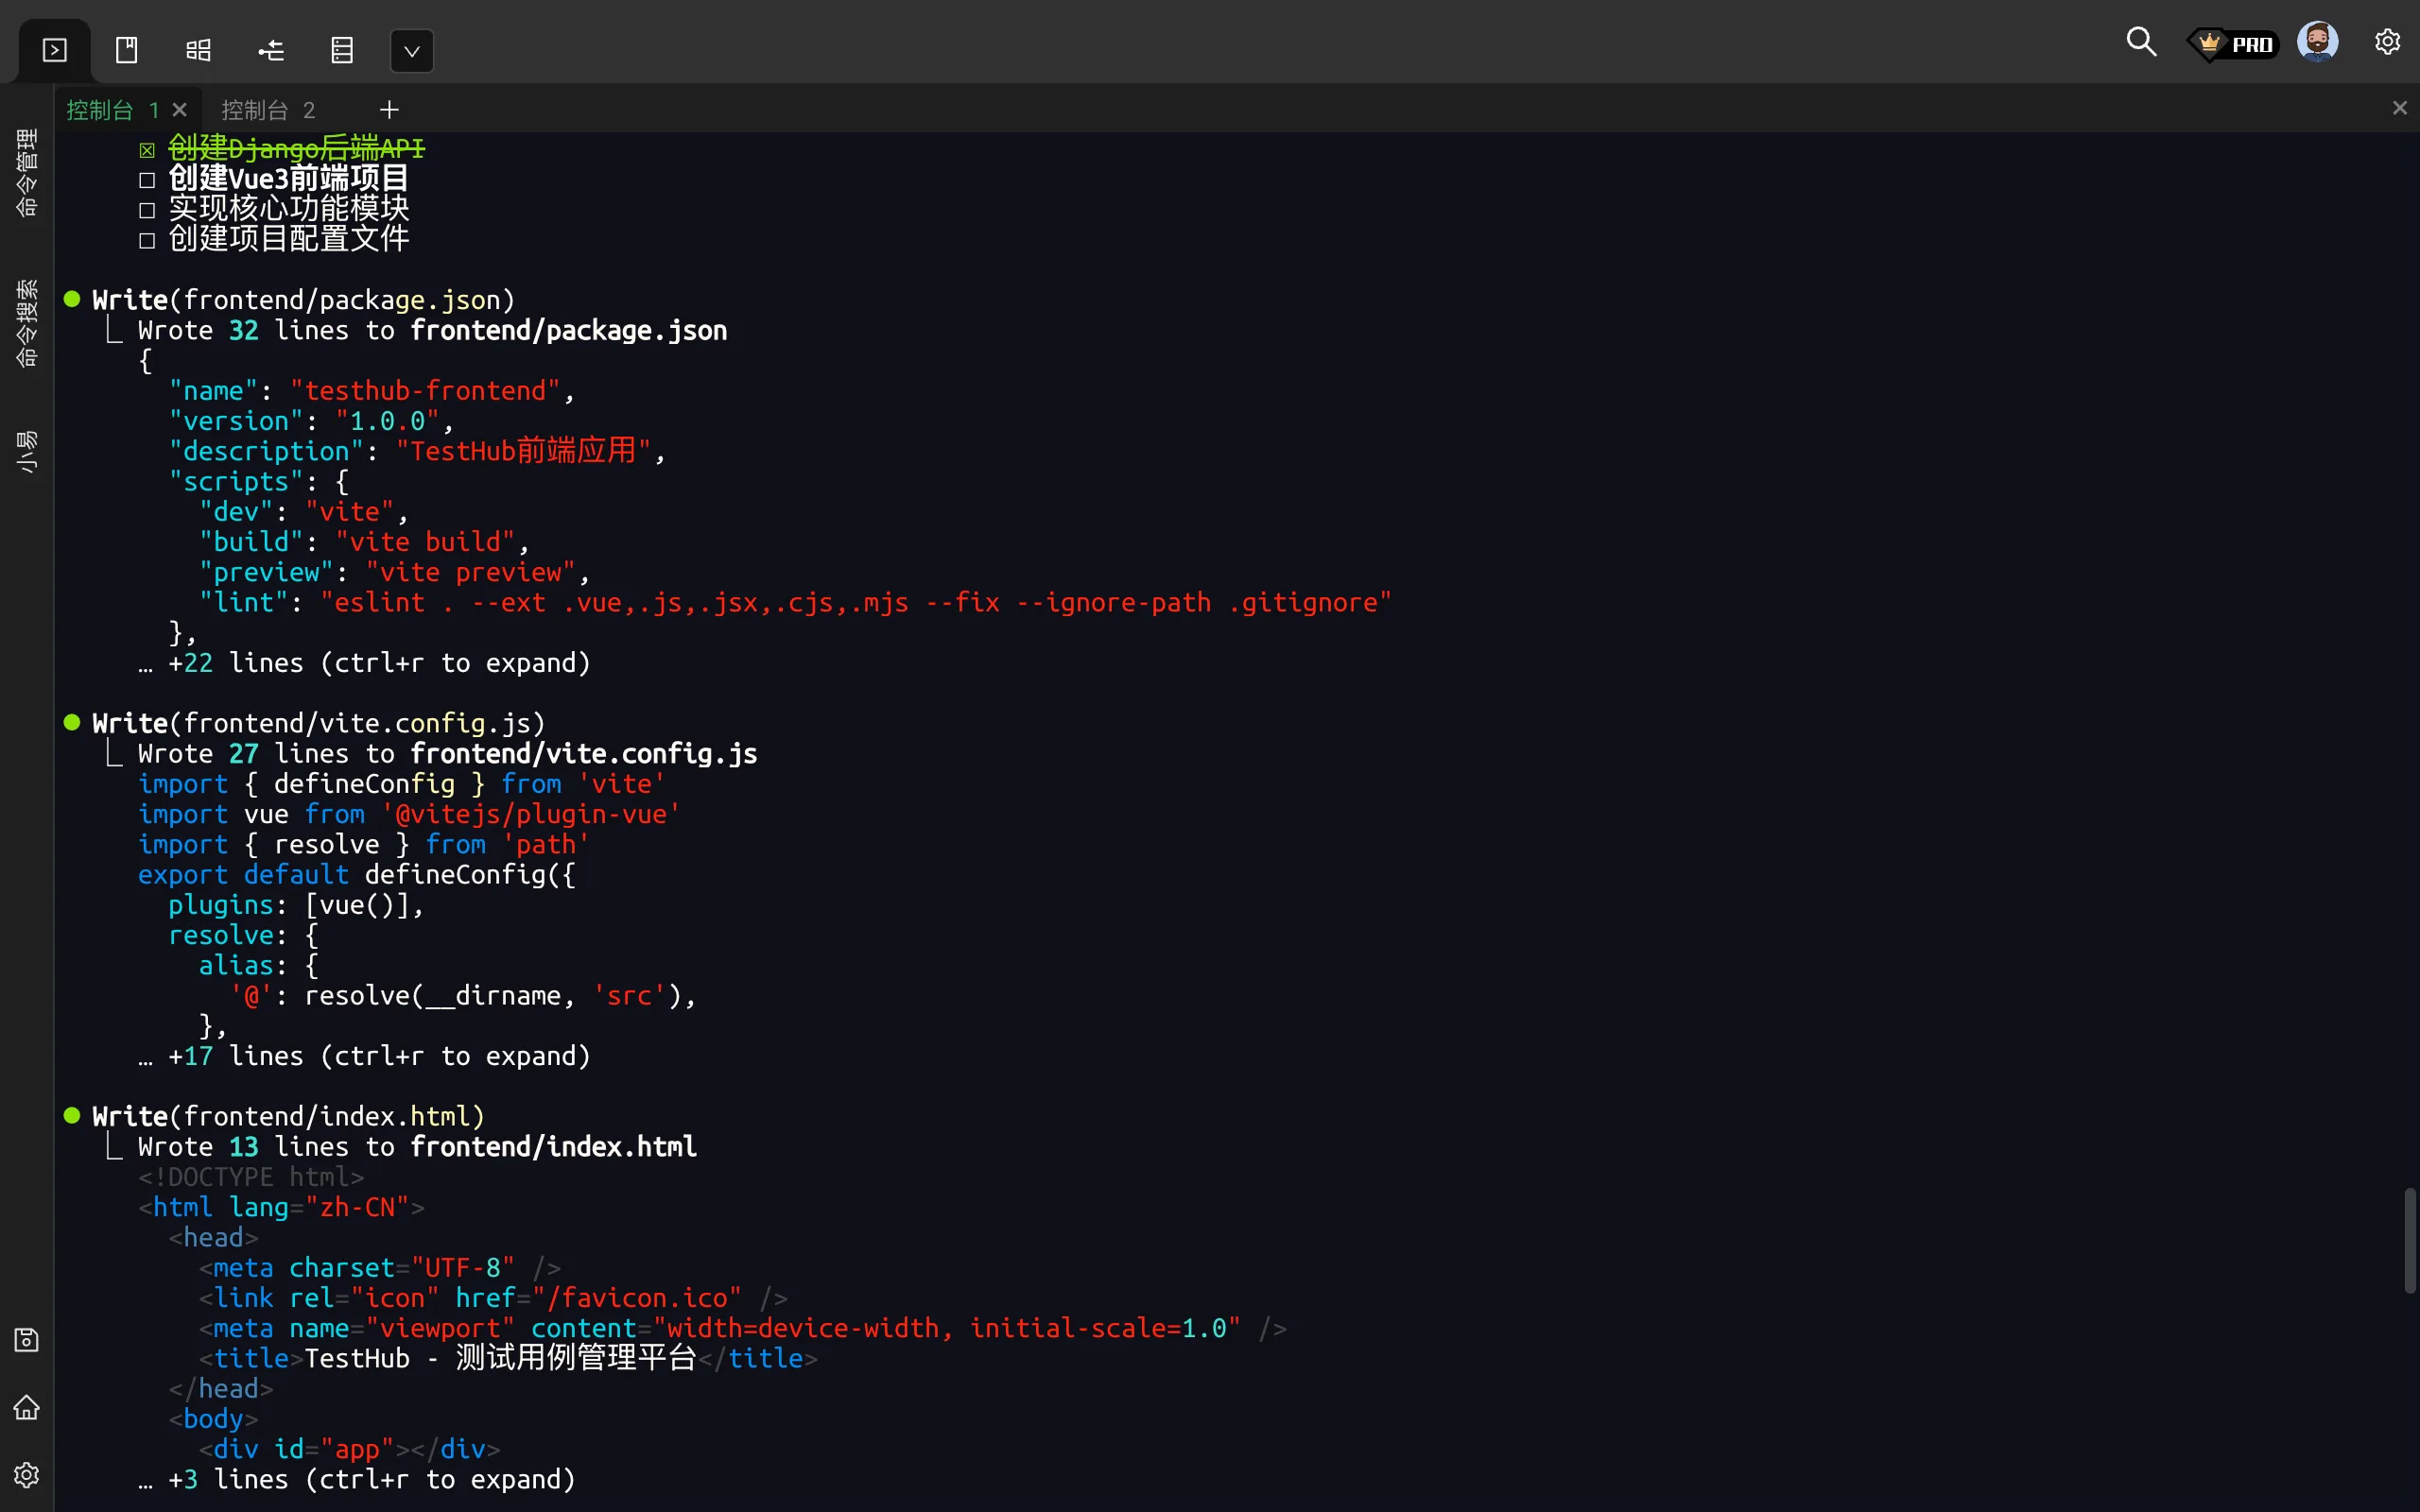Open the 命令管理 sidebar tab

tap(27, 172)
